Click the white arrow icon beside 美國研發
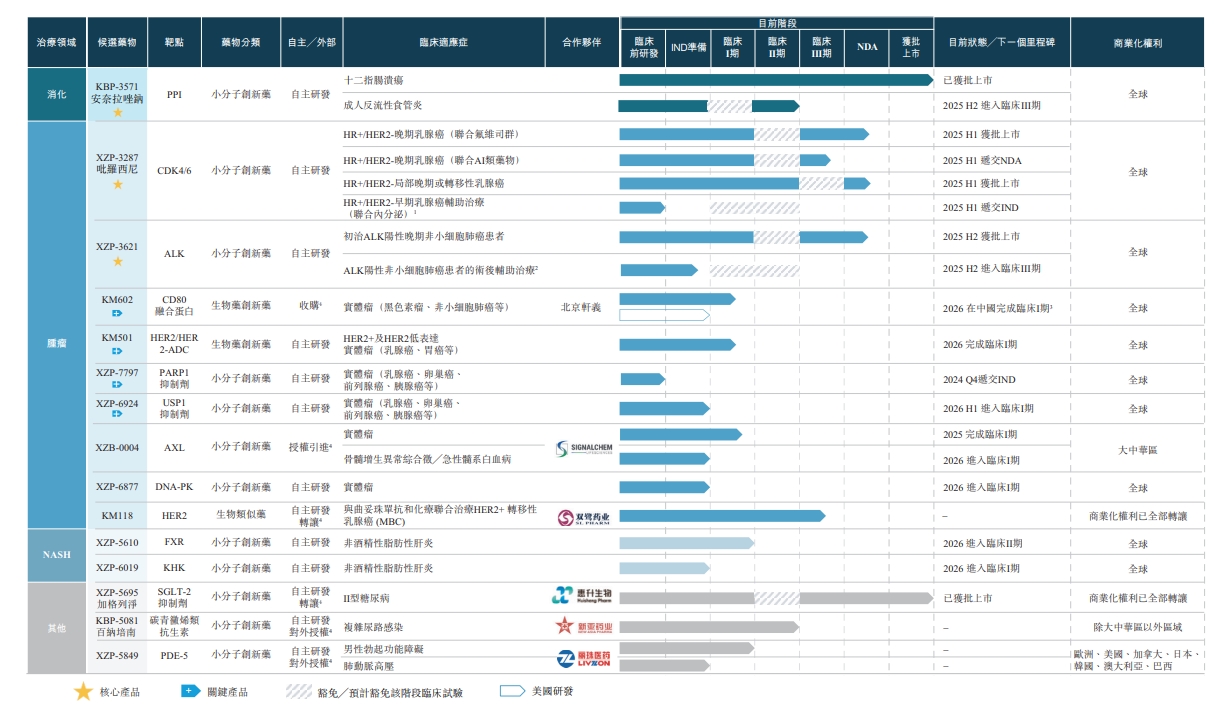The height and width of the screenshot is (709, 1231). coord(512,691)
